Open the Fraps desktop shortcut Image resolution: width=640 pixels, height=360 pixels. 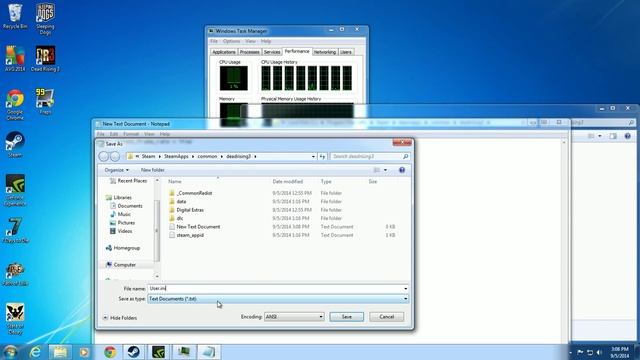click(x=45, y=102)
